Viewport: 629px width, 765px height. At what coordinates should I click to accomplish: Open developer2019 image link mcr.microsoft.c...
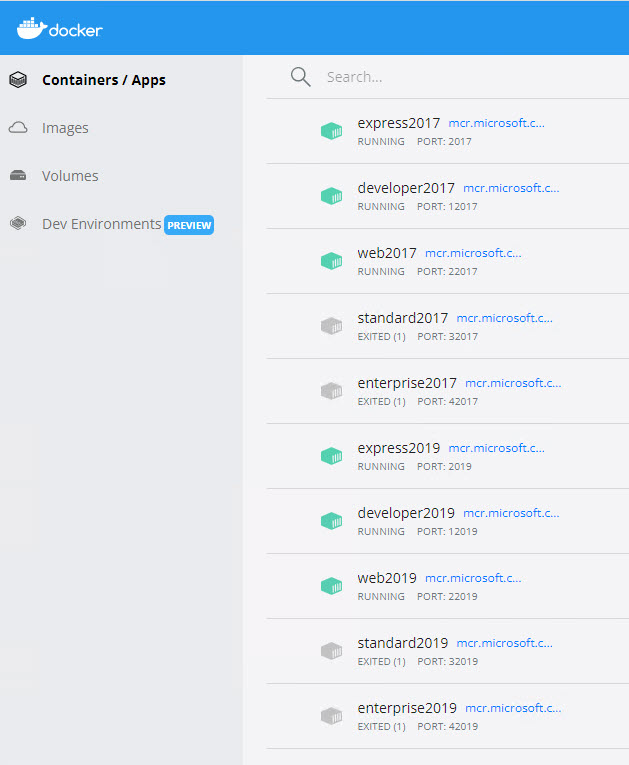[x=511, y=513]
